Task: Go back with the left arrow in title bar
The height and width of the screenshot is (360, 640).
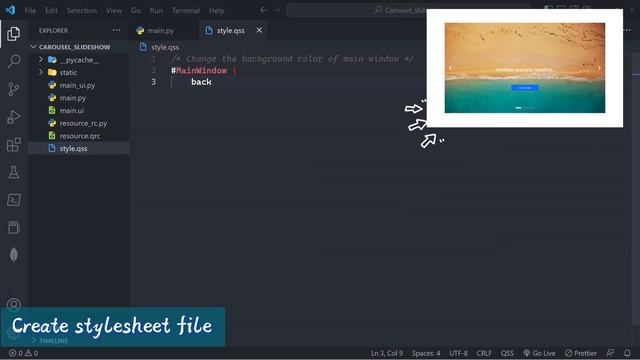Action: 264,10
